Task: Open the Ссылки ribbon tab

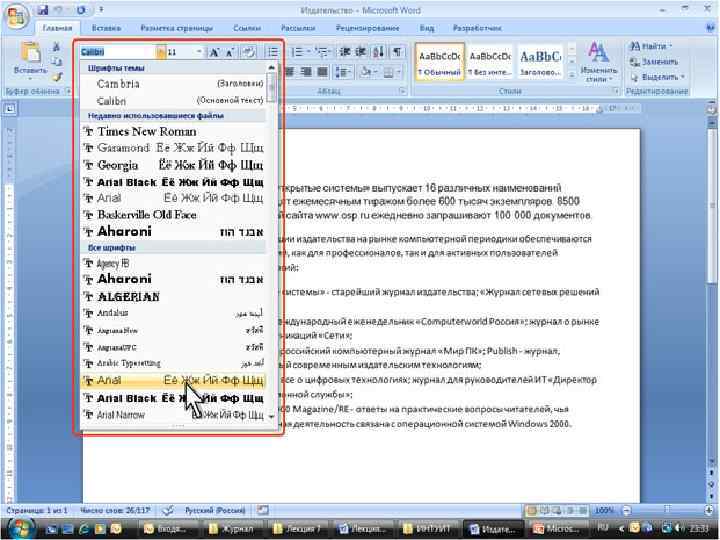Action: click(x=247, y=28)
